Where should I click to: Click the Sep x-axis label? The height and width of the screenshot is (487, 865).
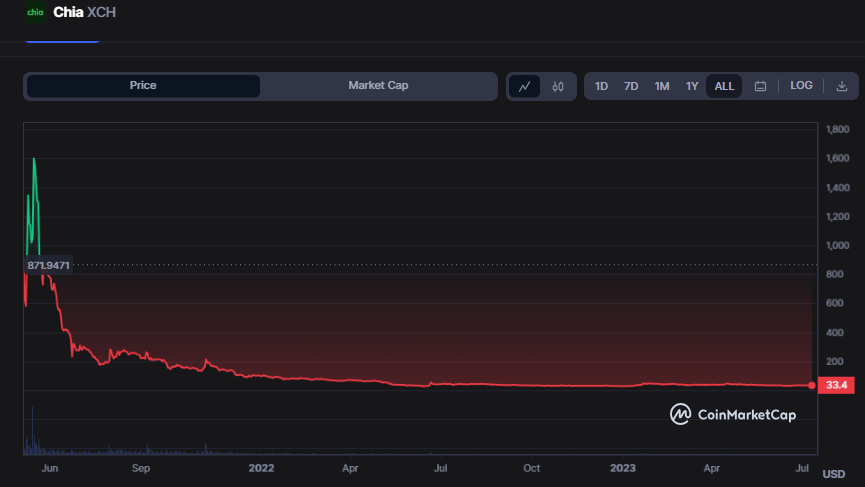[141, 468]
